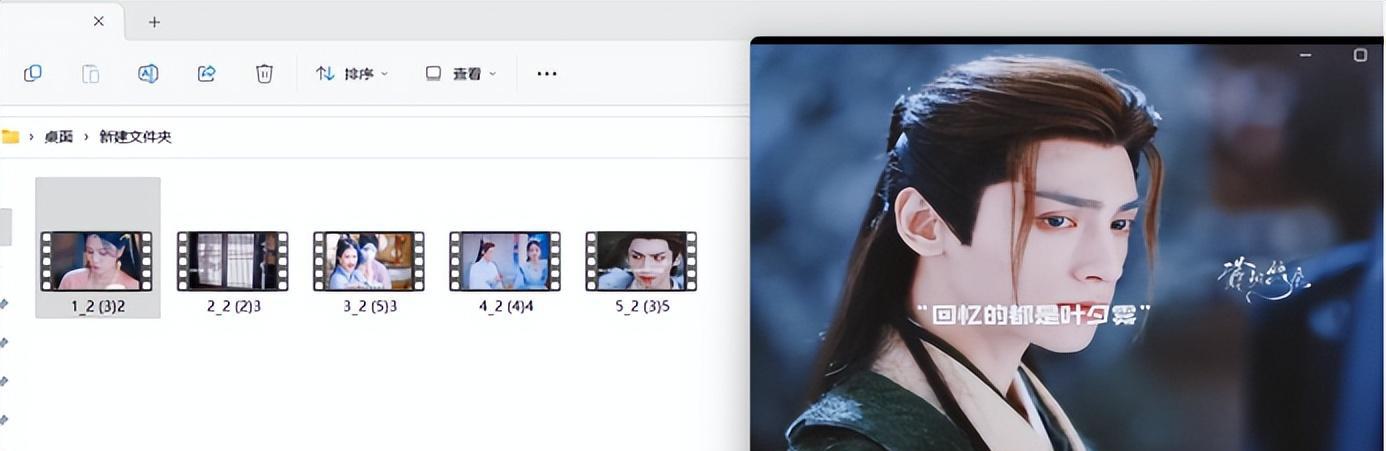Select video thumbnail 2_2 (2)3

point(233,261)
